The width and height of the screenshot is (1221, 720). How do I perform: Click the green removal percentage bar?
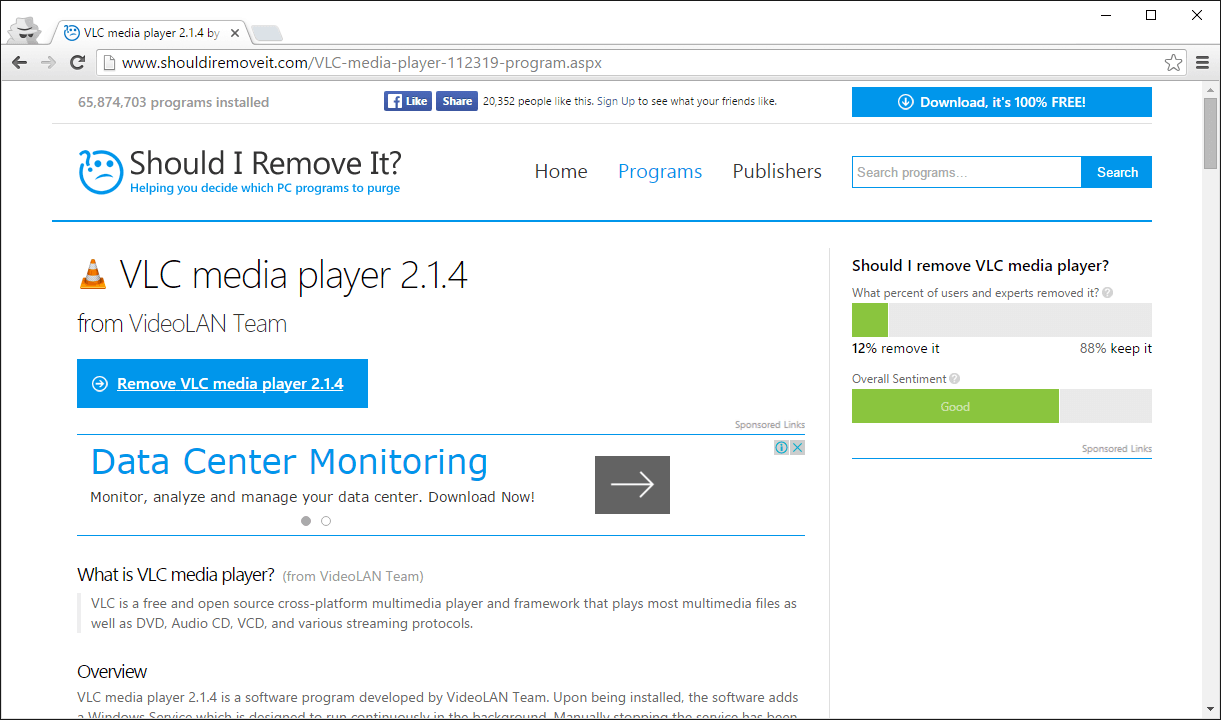870,320
